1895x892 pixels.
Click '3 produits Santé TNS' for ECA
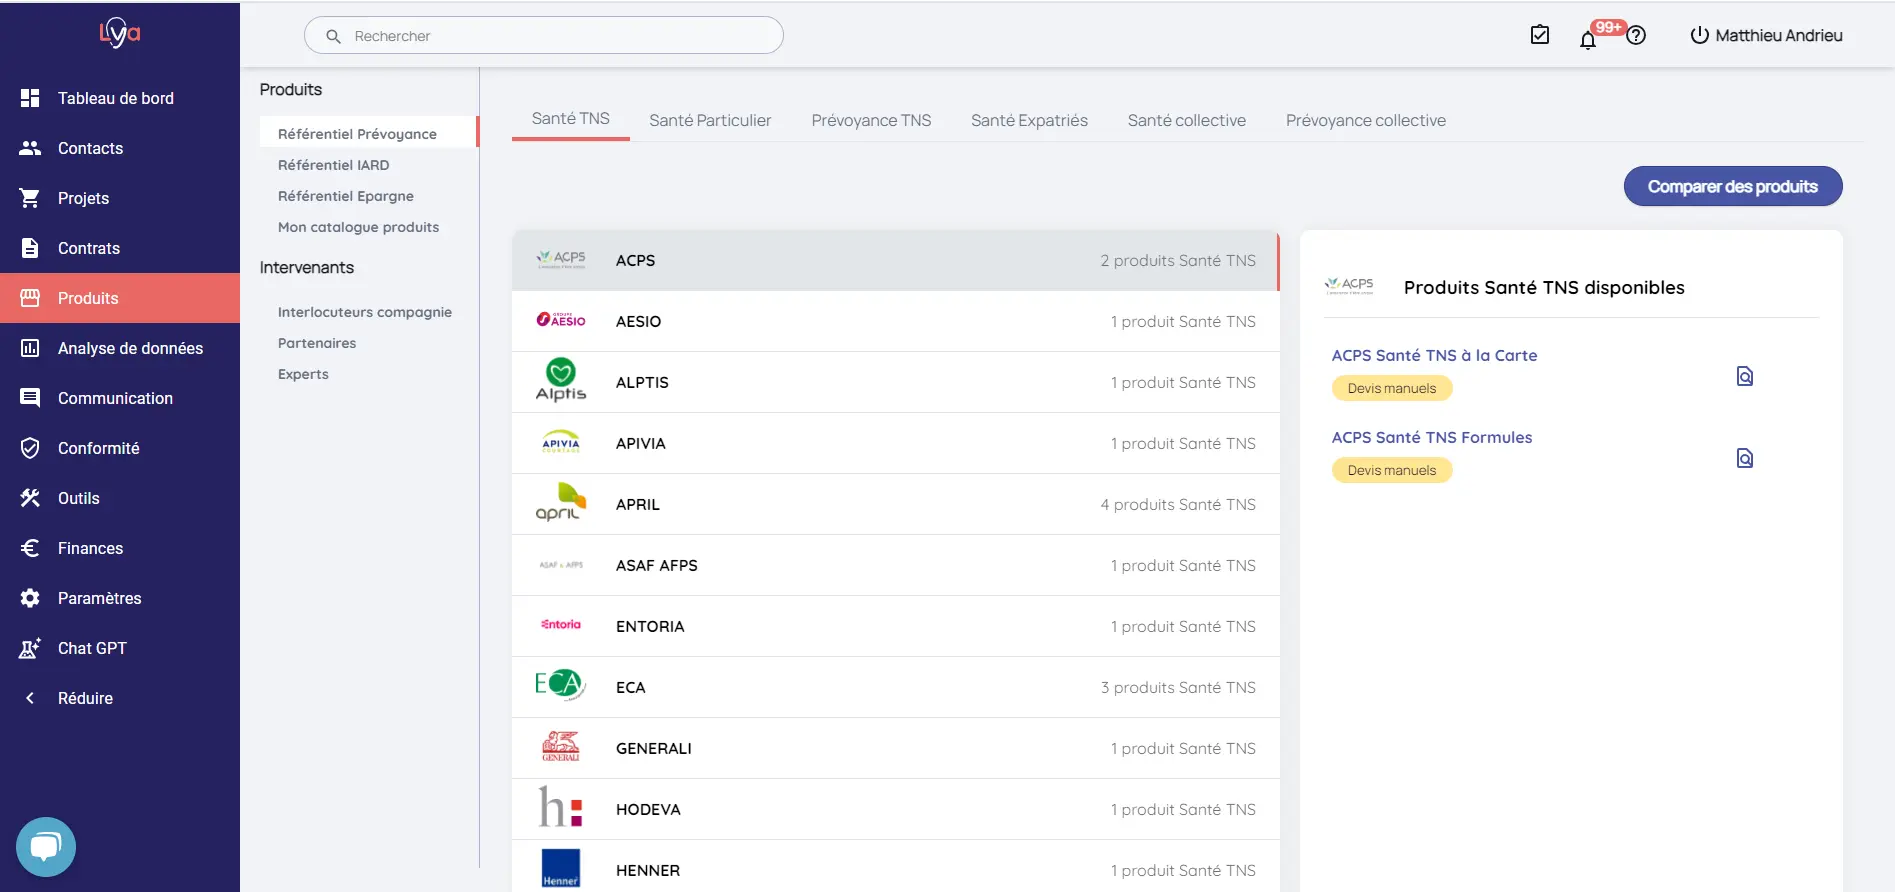tap(1178, 687)
